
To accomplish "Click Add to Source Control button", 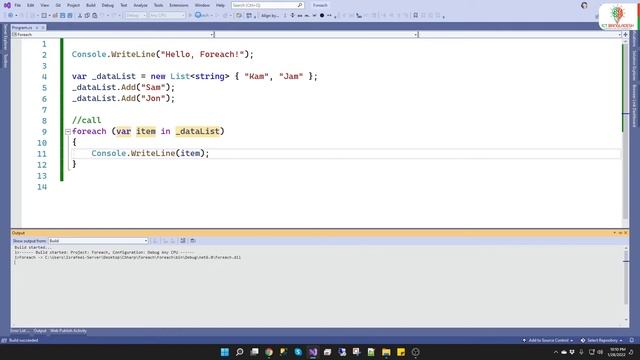I will click(548, 340).
